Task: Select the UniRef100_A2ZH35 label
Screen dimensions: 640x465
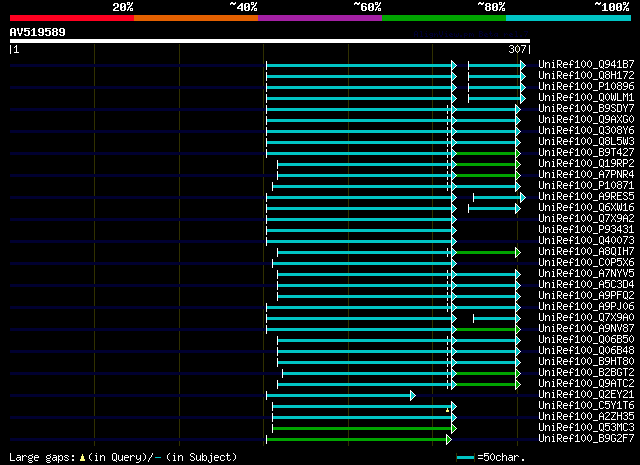Action: point(586,417)
